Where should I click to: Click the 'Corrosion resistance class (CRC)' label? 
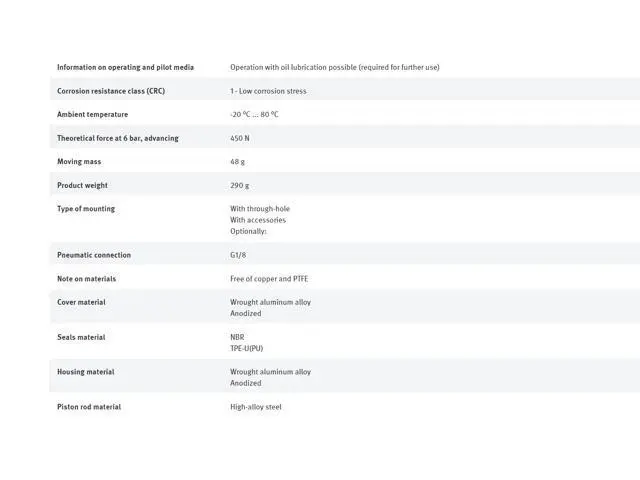pos(111,91)
